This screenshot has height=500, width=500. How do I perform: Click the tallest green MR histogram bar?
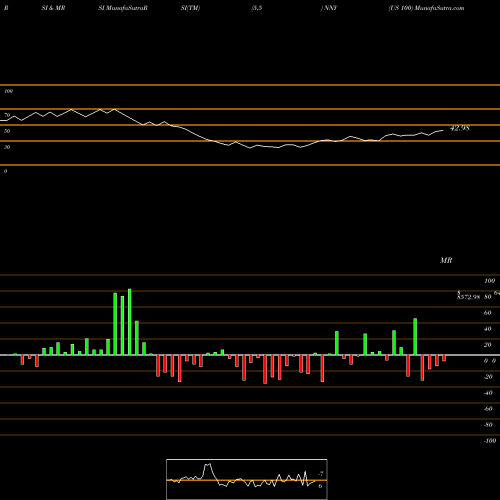(x=130, y=322)
